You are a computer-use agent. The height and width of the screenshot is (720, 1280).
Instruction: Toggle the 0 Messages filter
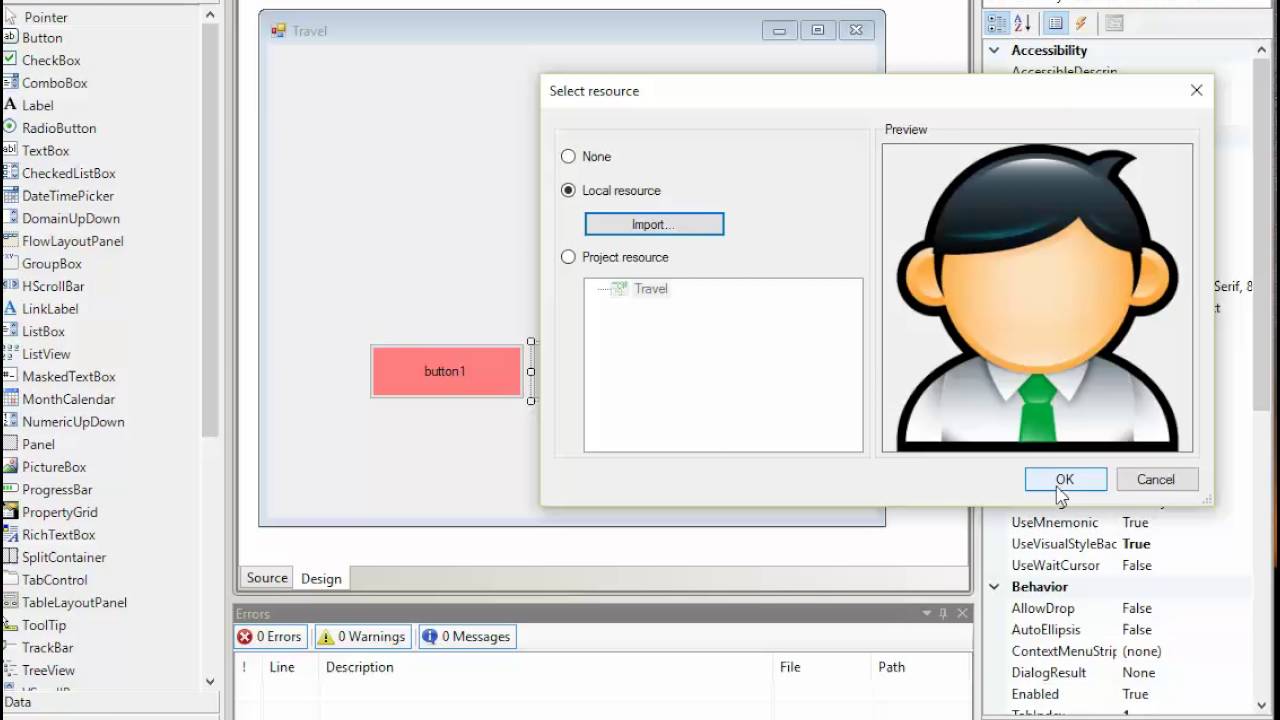466,636
